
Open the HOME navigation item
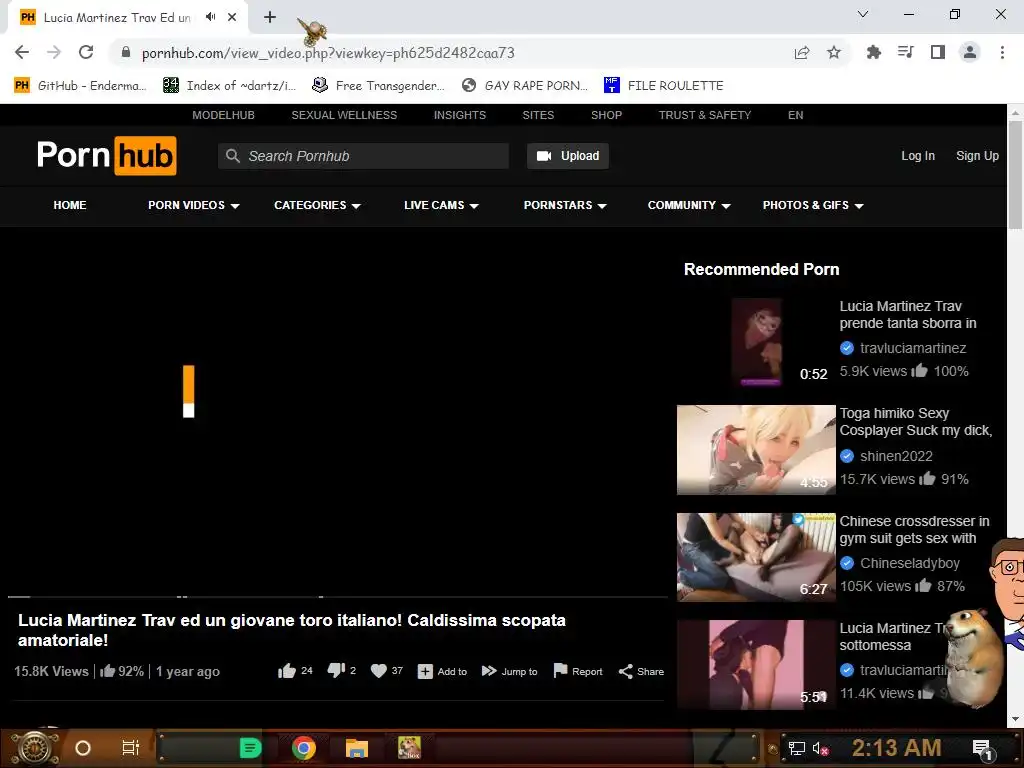70,205
